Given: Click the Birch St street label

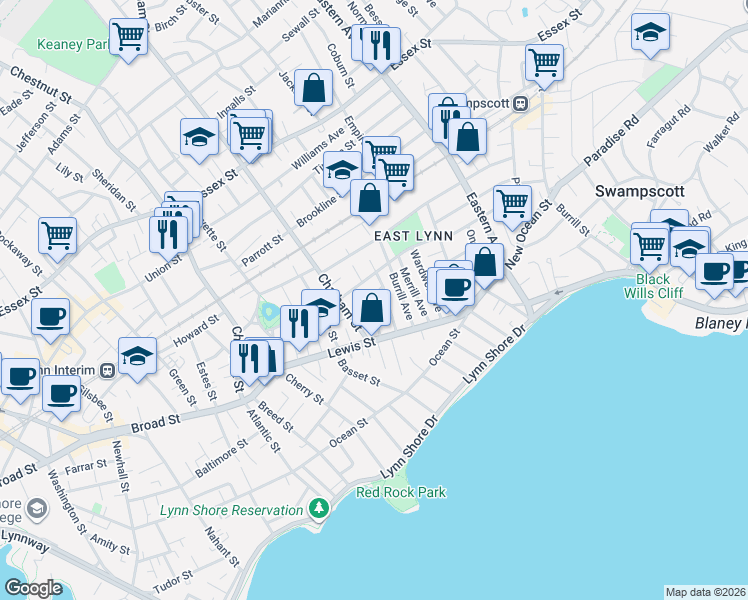Looking at the screenshot, I should point(171,18).
